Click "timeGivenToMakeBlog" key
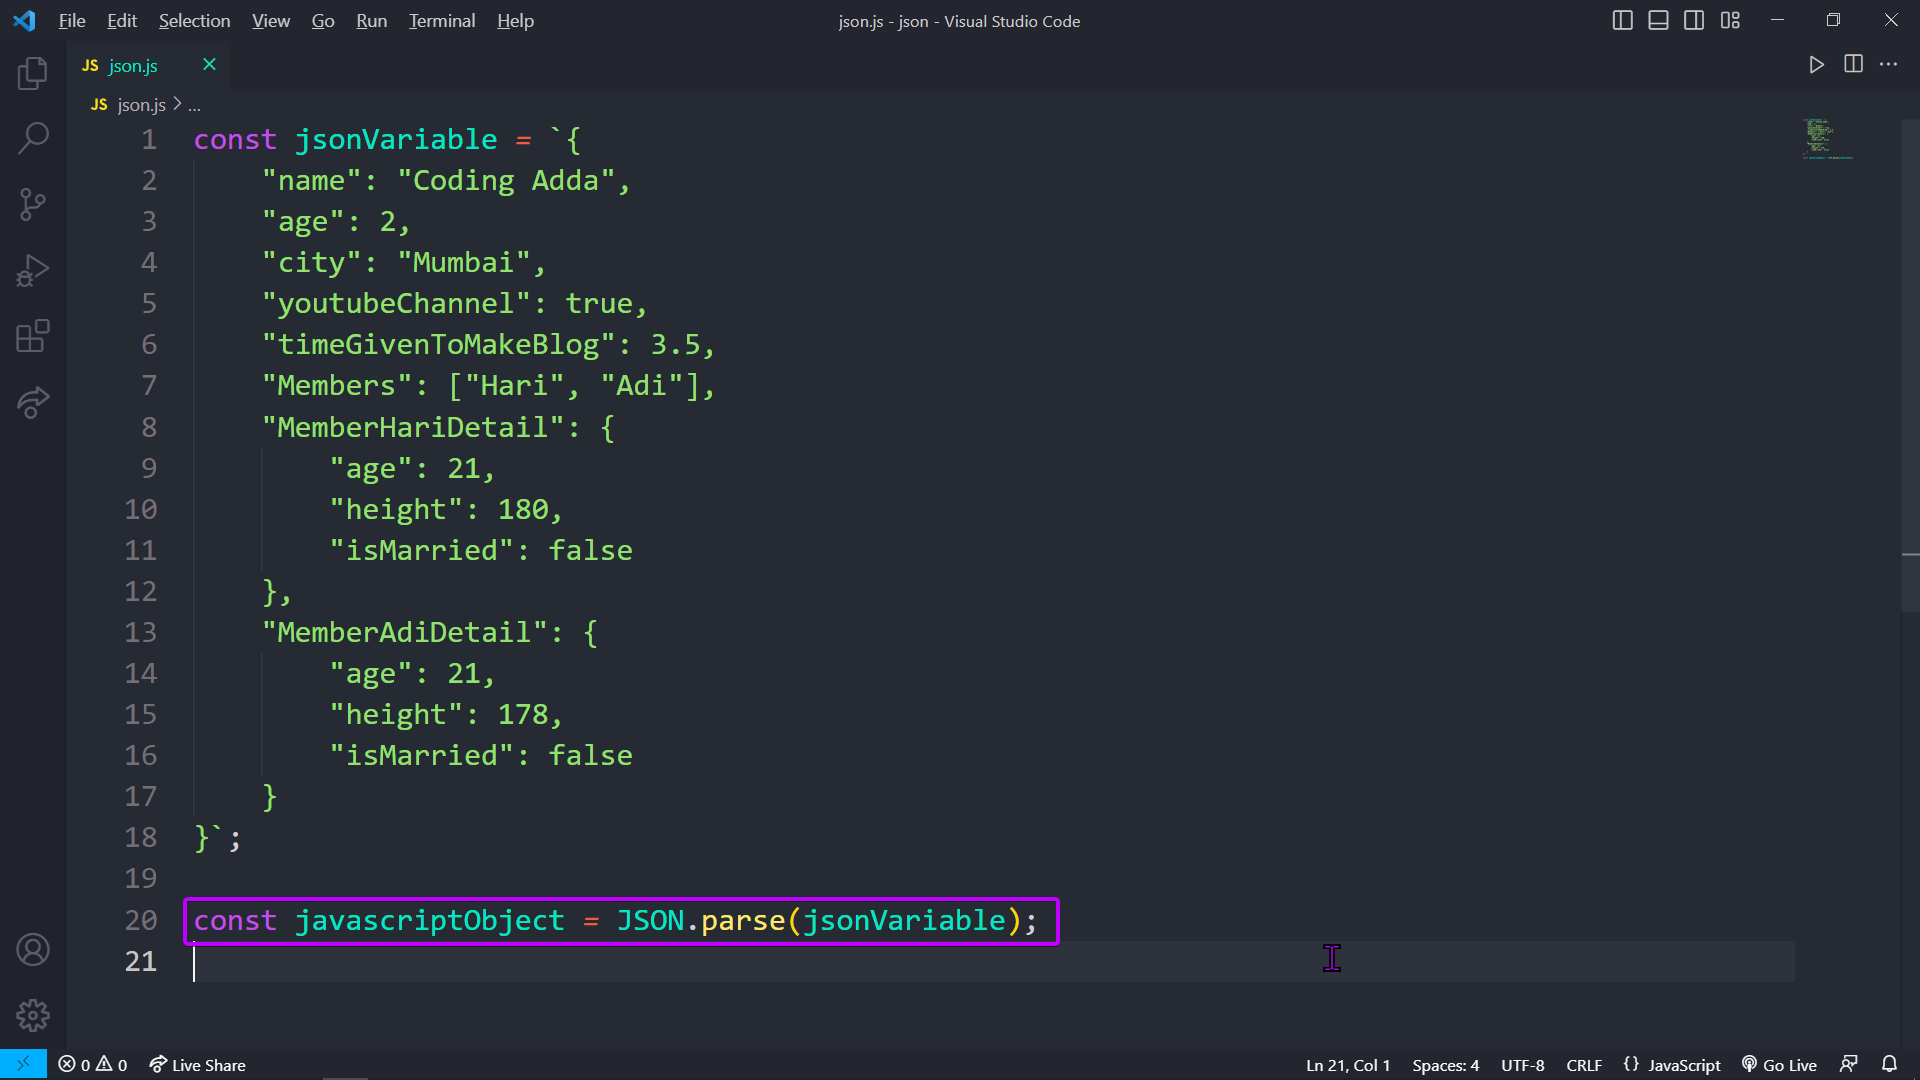This screenshot has width=1920, height=1080. pyautogui.click(x=438, y=344)
